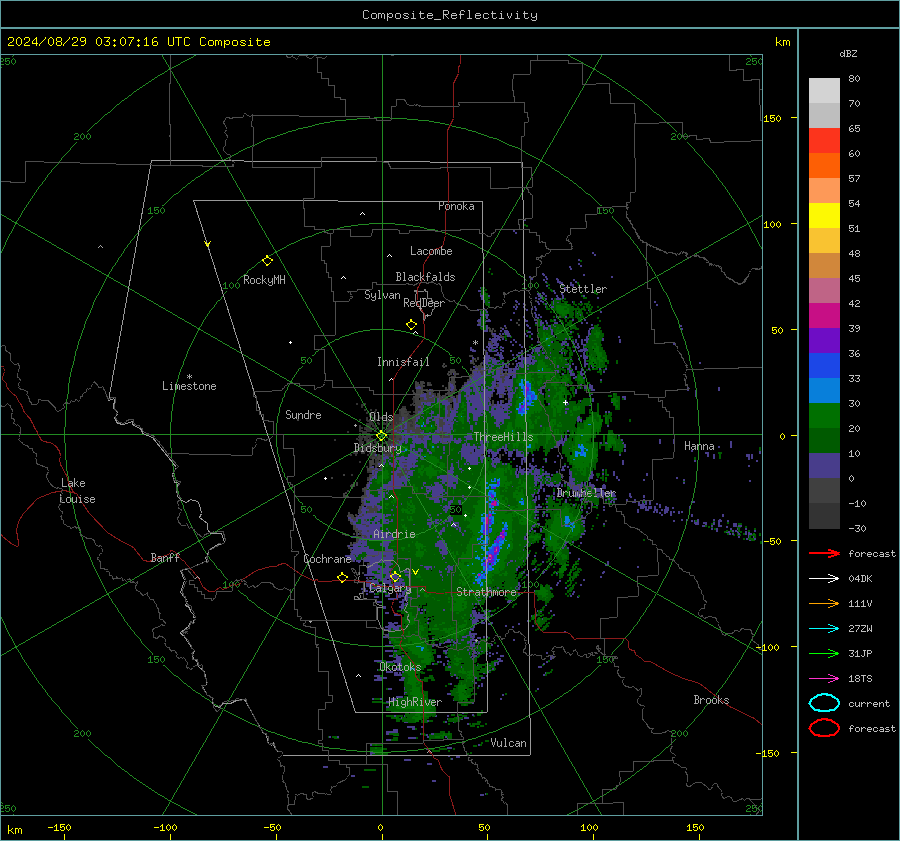Click the orange 111V arrow legend icon
900x841 pixels.
tap(824, 603)
